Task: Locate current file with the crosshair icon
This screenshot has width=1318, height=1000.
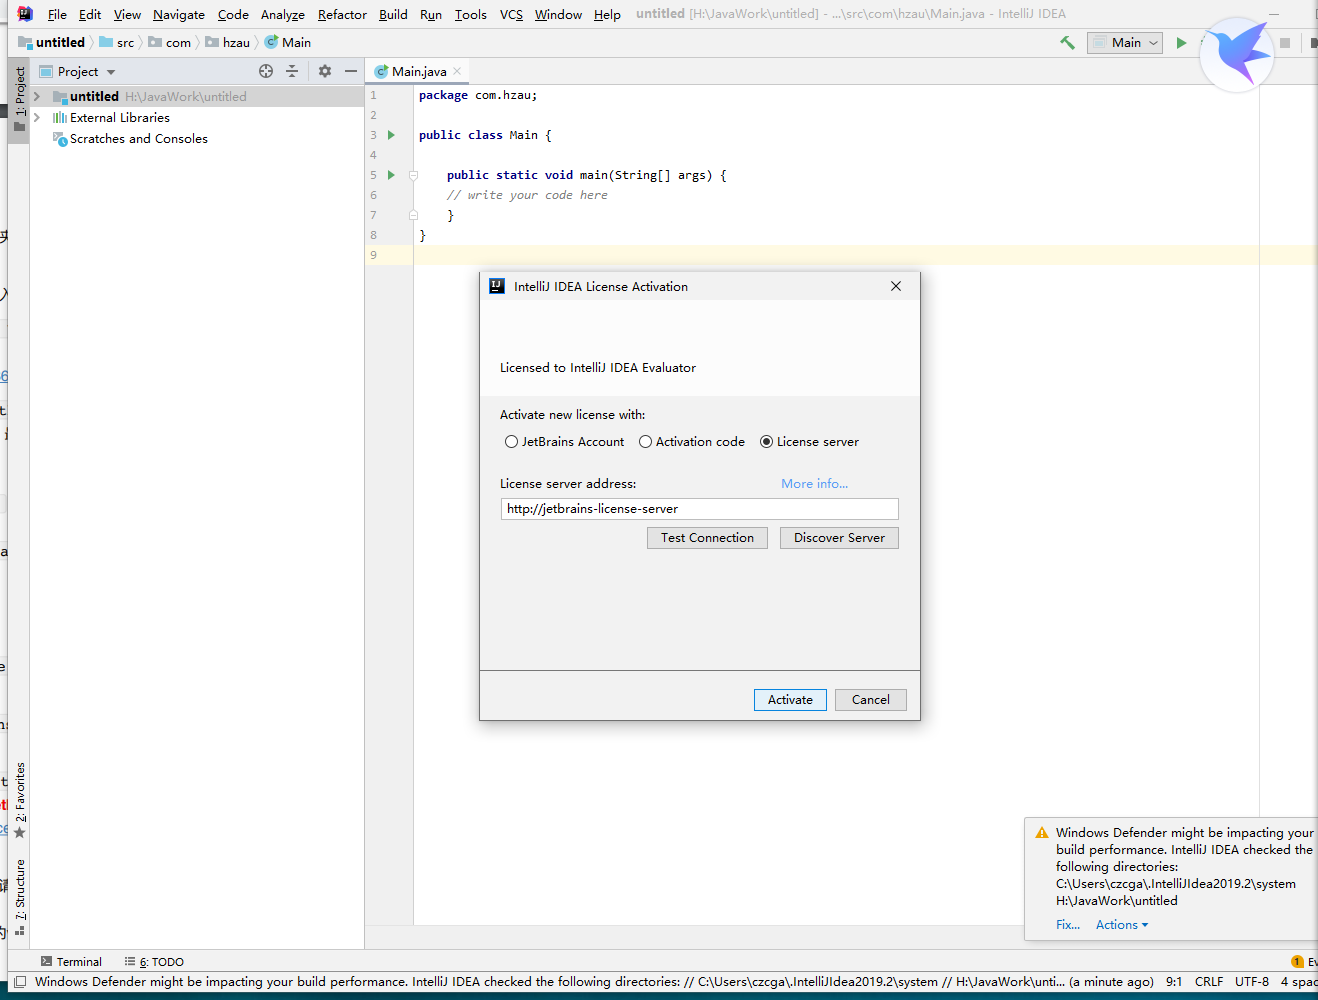Action: pyautogui.click(x=266, y=71)
